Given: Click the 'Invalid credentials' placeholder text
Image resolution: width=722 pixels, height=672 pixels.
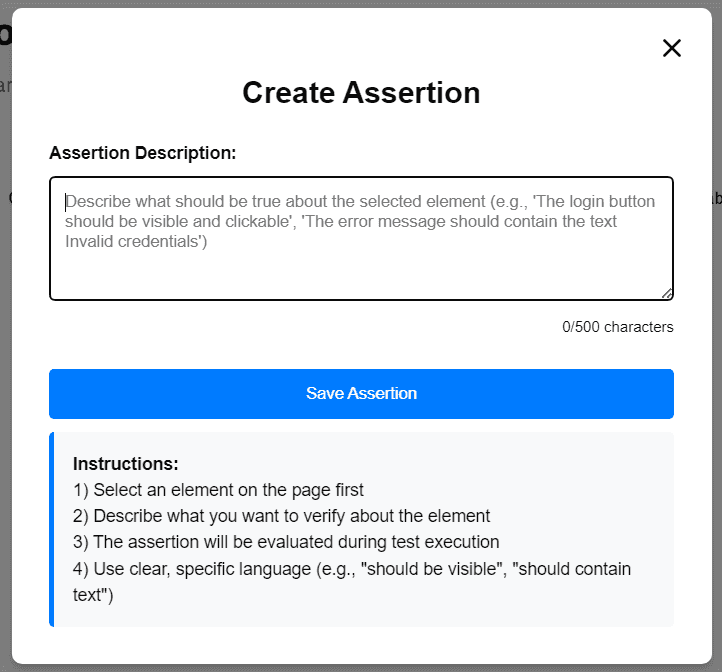Looking at the screenshot, I should tap(136, 241).
